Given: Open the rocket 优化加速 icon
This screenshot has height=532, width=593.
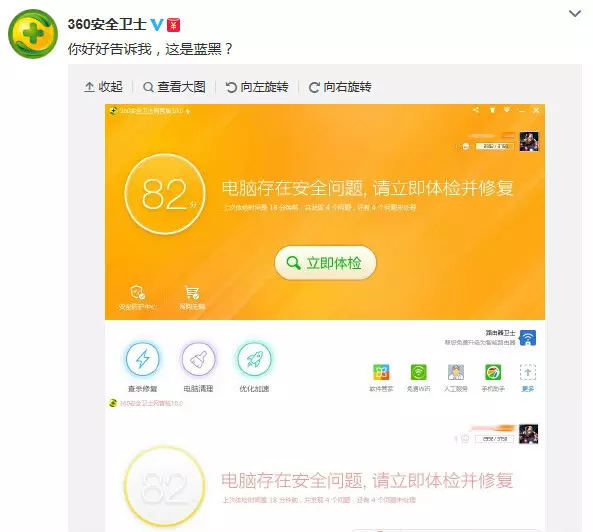Looking at the screenshot, I should [255, 359].
